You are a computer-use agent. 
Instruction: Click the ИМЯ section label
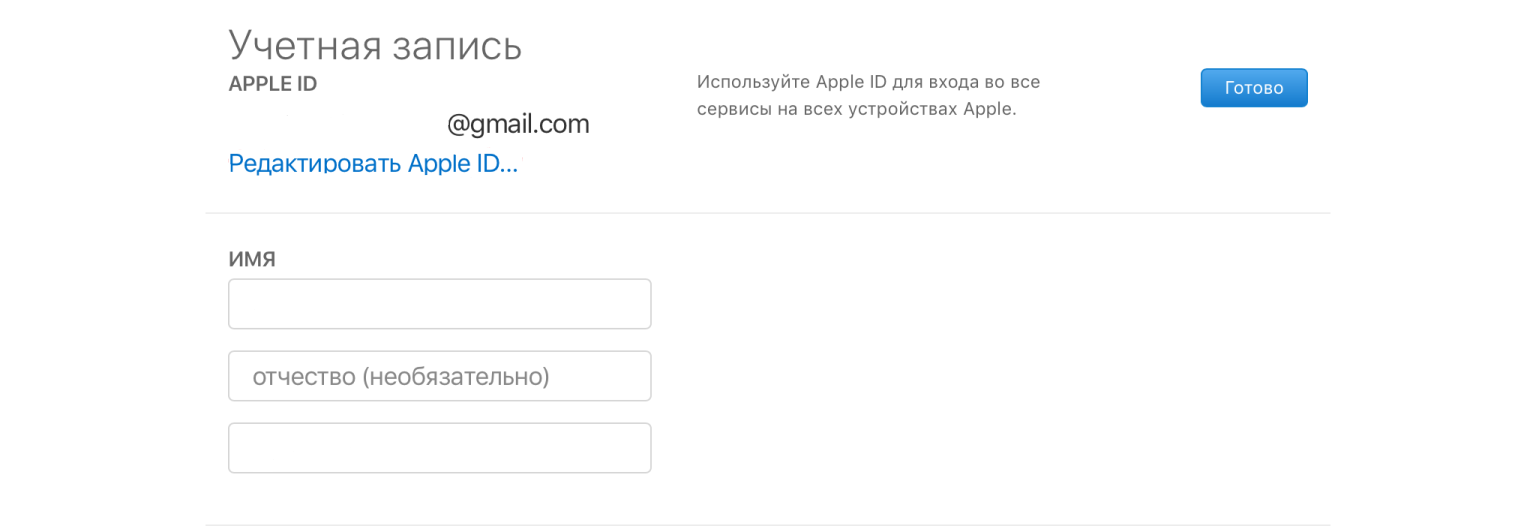coord(252,259)
